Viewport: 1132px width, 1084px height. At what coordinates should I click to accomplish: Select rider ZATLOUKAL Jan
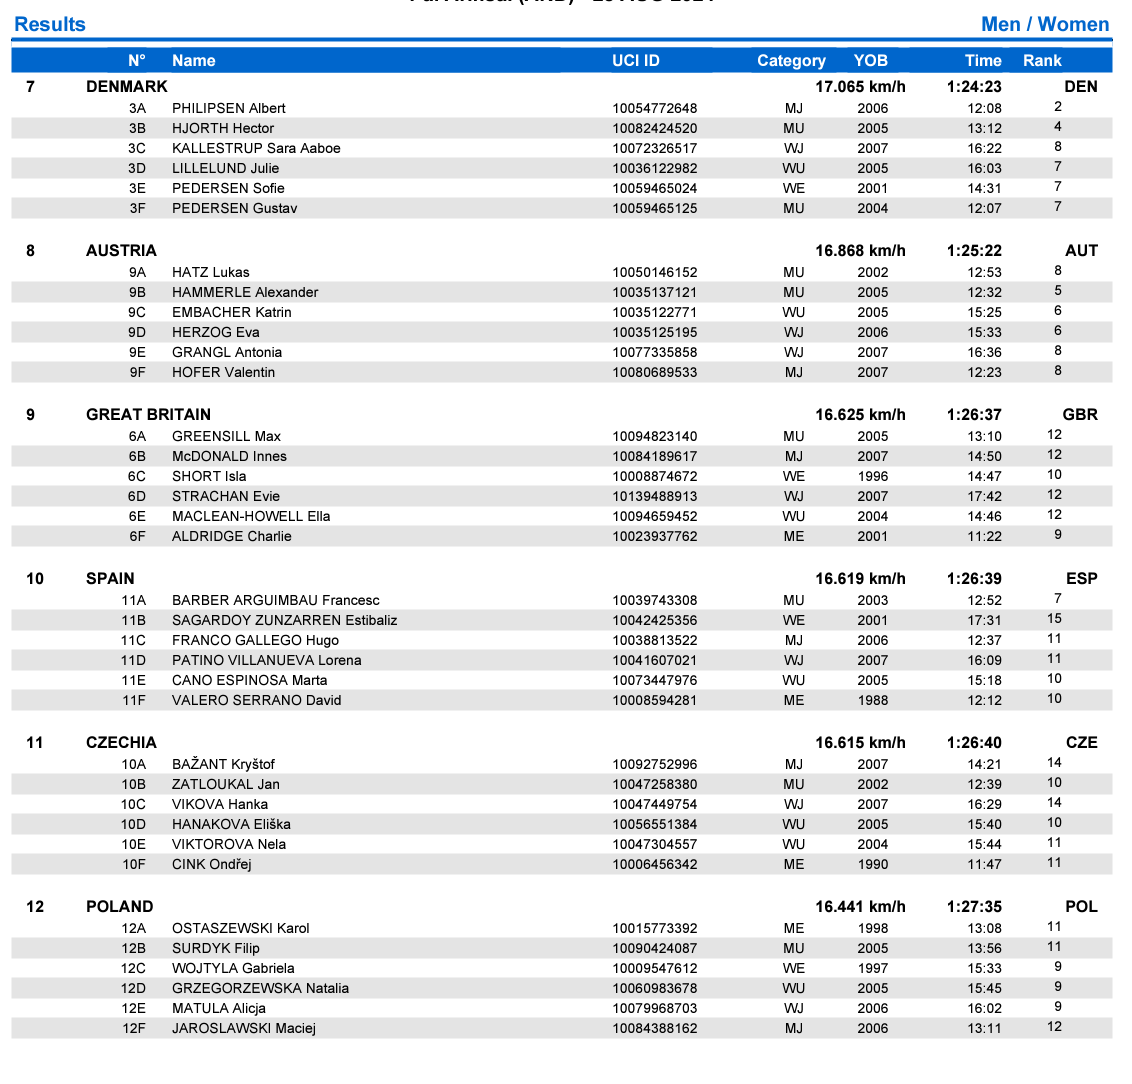226,784
